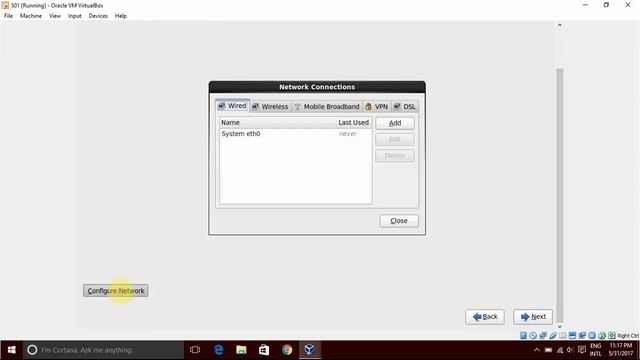Proceed with the Next button
Image resolution: width=640 pixels, height=360 pixels.
533,317
